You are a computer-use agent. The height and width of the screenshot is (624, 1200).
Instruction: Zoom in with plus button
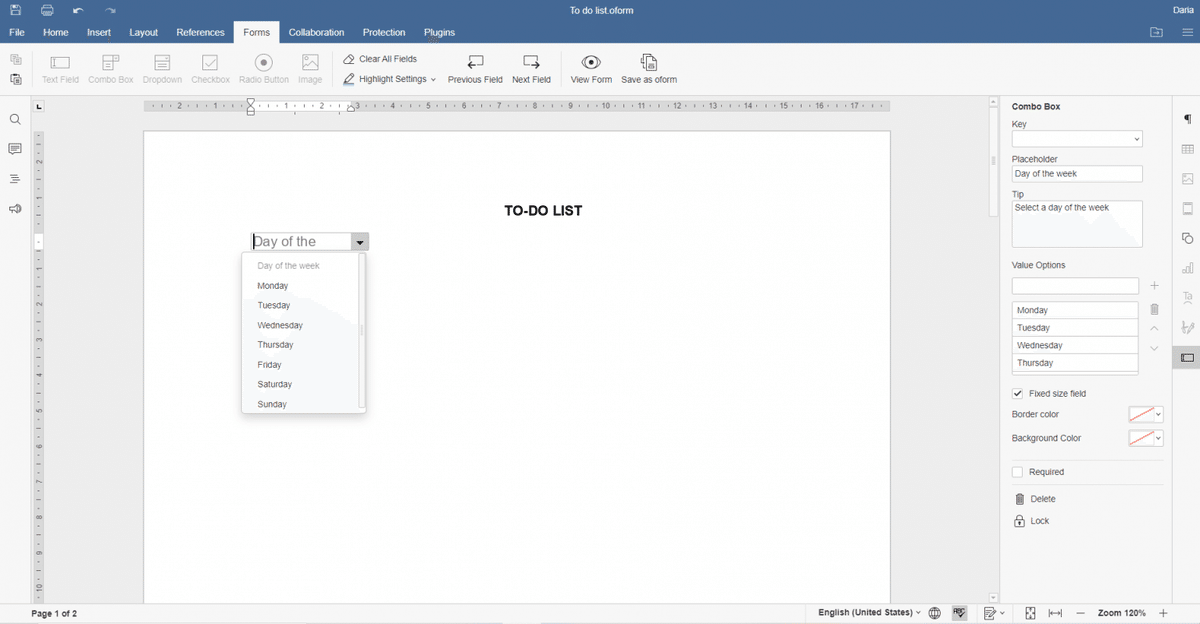click(1163, 613)
